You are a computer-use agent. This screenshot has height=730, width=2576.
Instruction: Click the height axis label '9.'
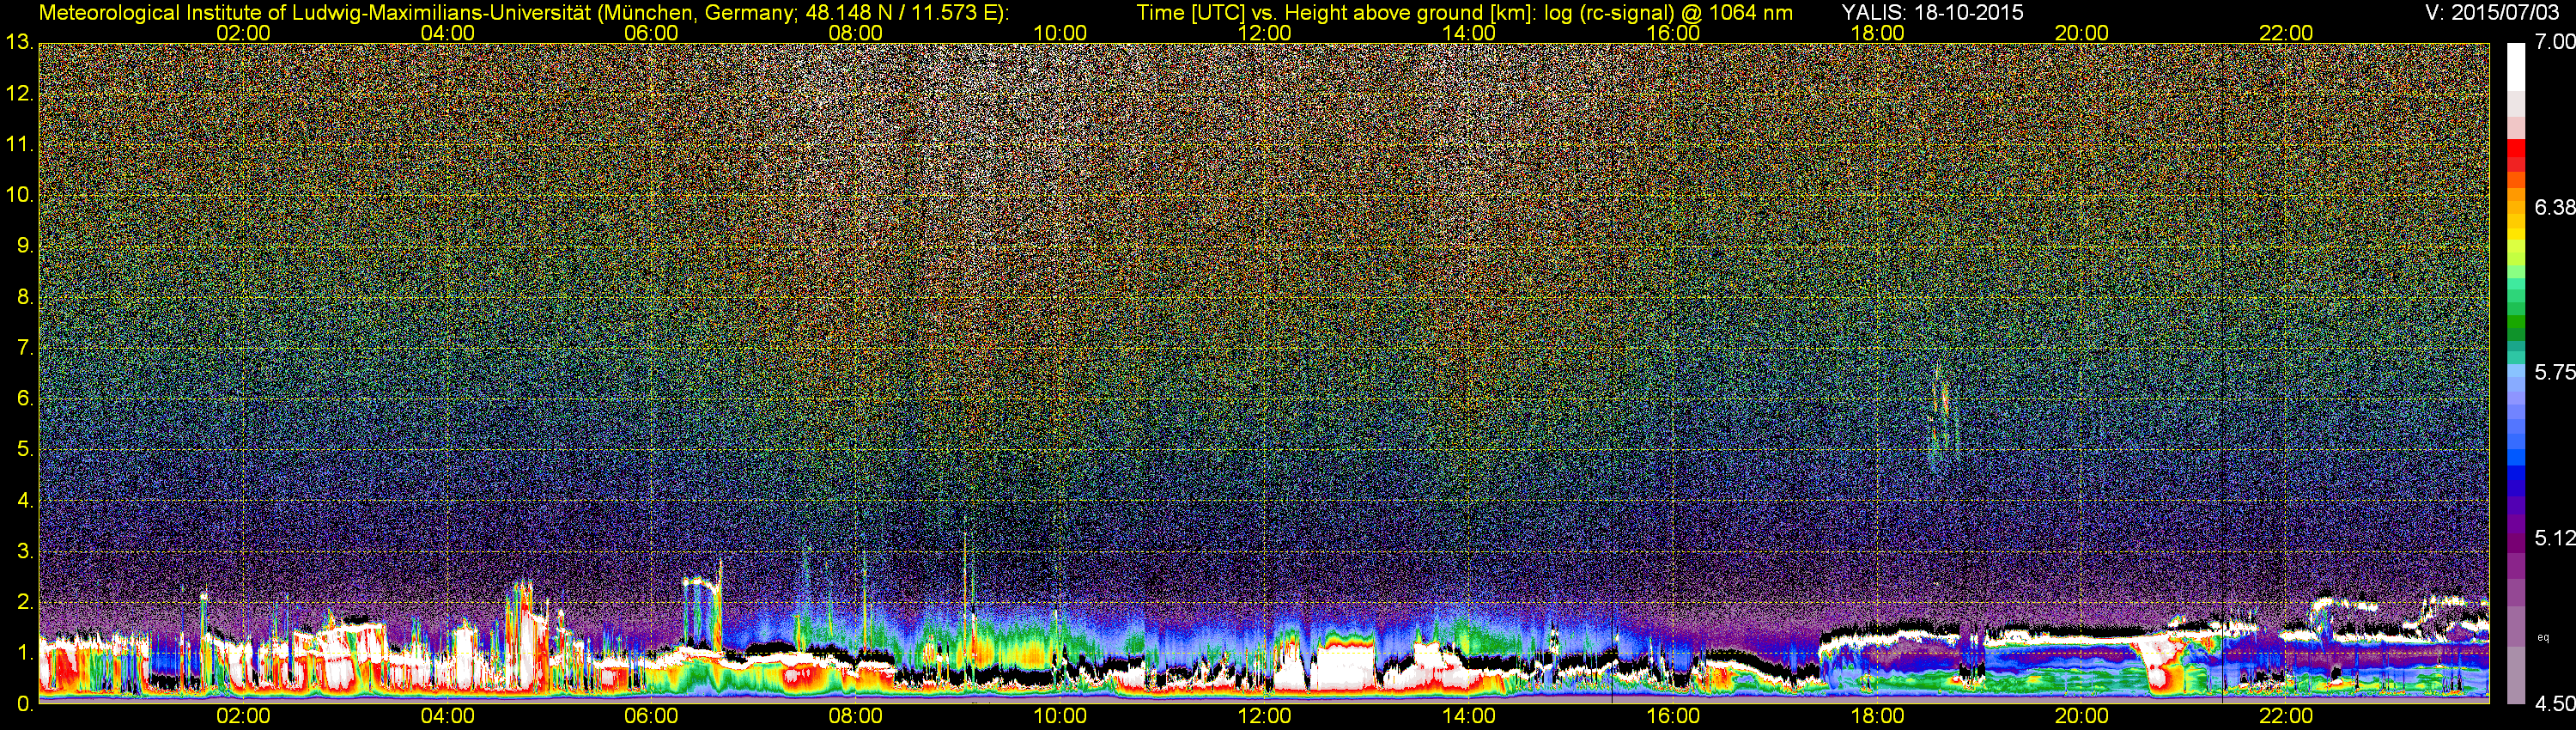25,246
